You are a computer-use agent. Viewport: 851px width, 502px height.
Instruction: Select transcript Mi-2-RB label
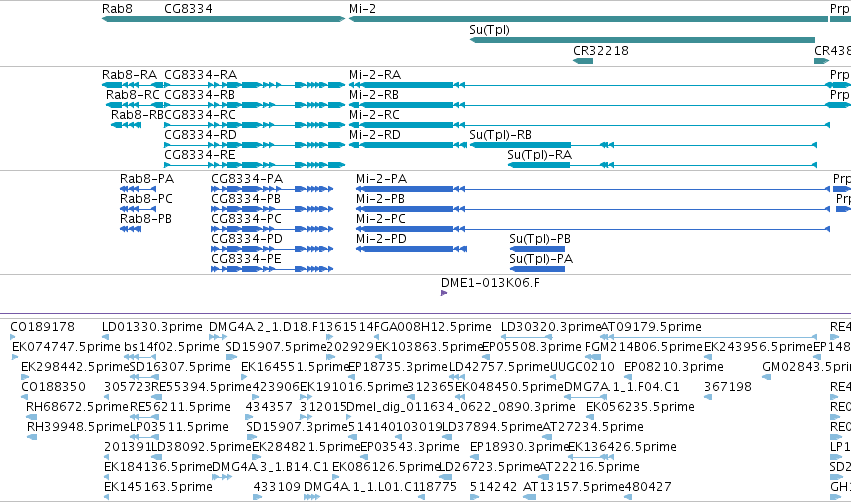(374, 94)
